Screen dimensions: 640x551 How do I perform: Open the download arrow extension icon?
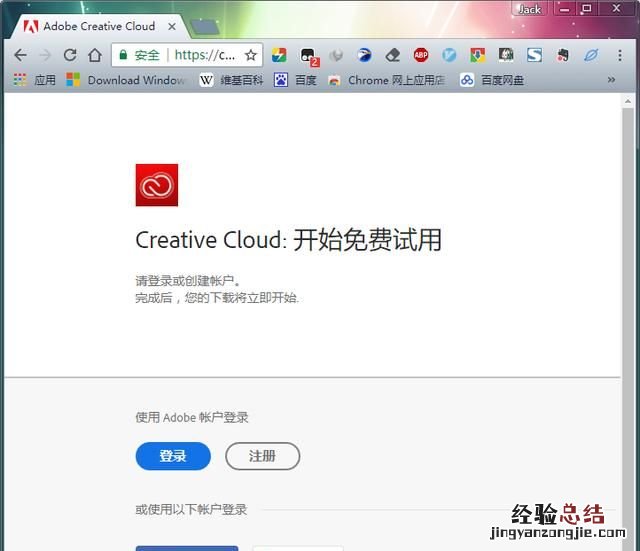478,55
